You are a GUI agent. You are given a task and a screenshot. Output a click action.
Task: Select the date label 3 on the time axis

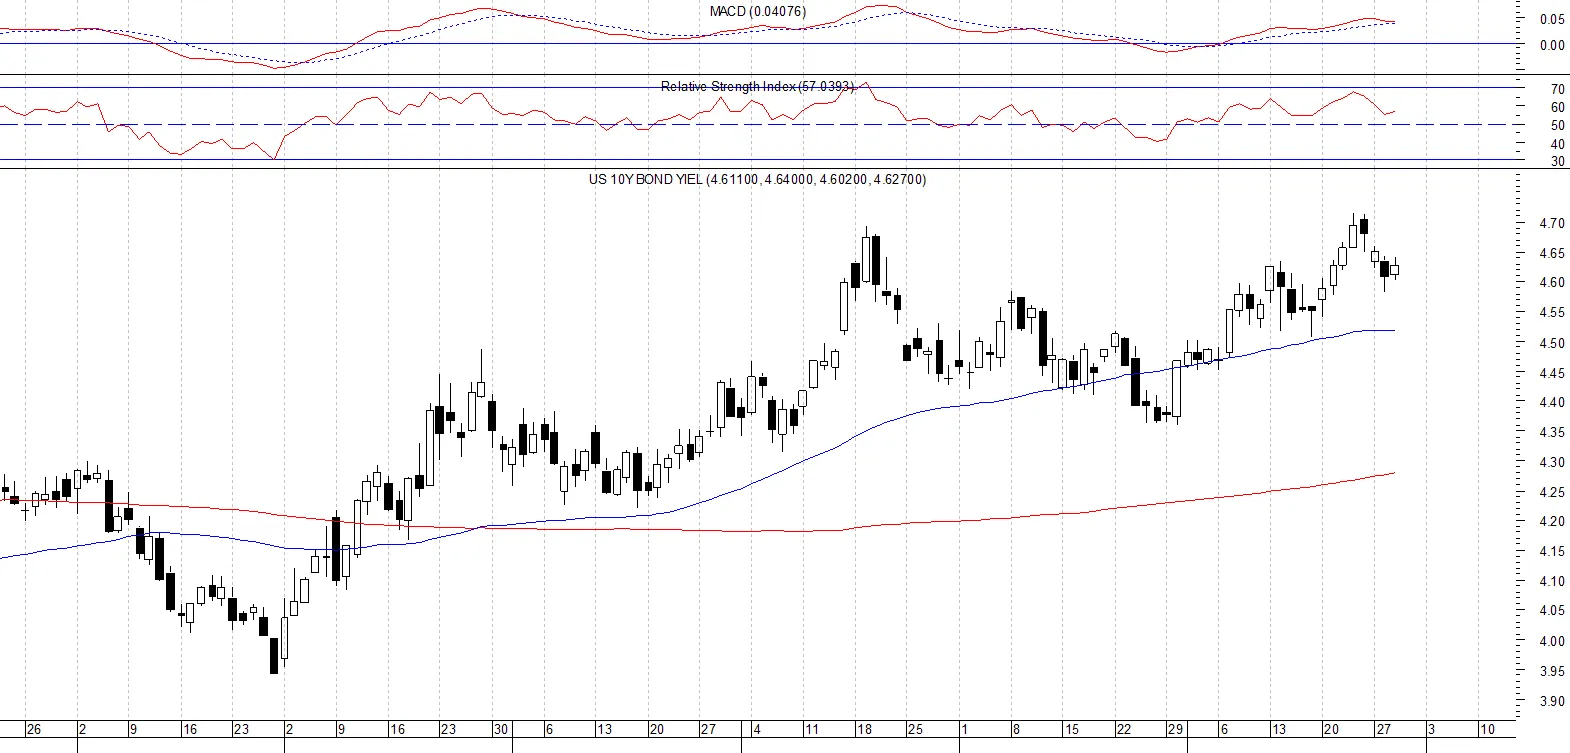tap(1432, 730)
